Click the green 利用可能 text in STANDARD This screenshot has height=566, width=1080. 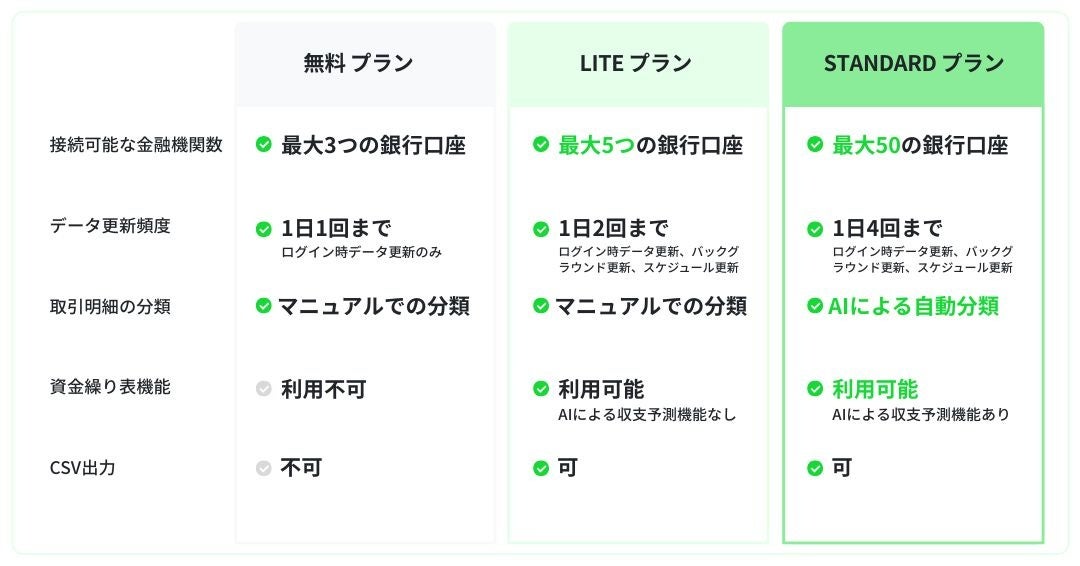pos(875,389)
